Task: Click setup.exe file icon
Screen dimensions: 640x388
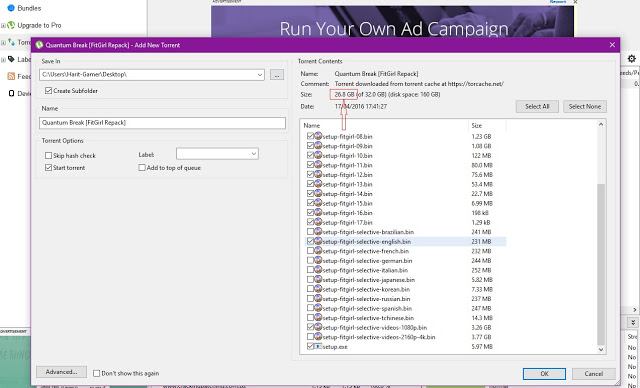Action: pos(318,346)
